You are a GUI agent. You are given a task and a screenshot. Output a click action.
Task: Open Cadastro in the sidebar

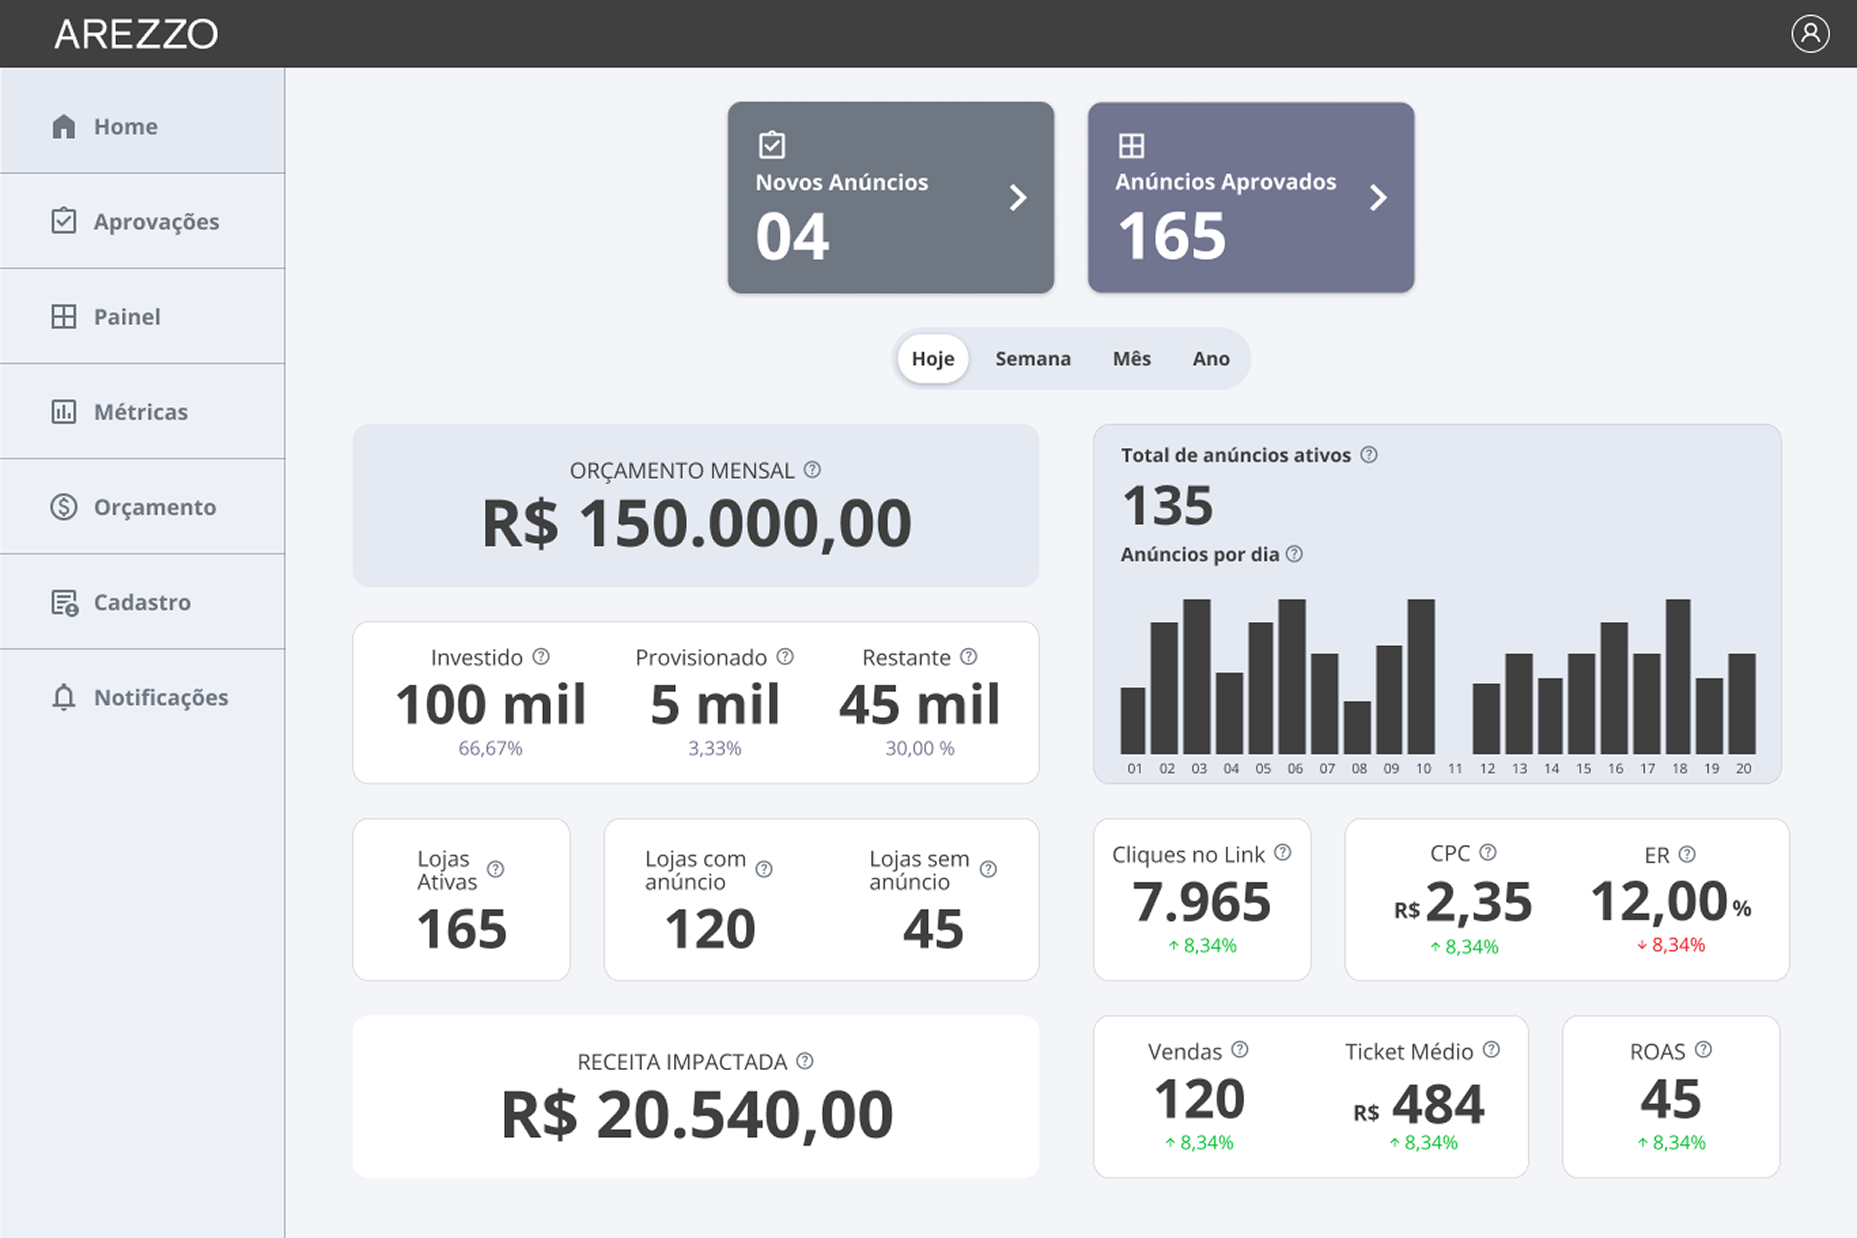[142, 602]
